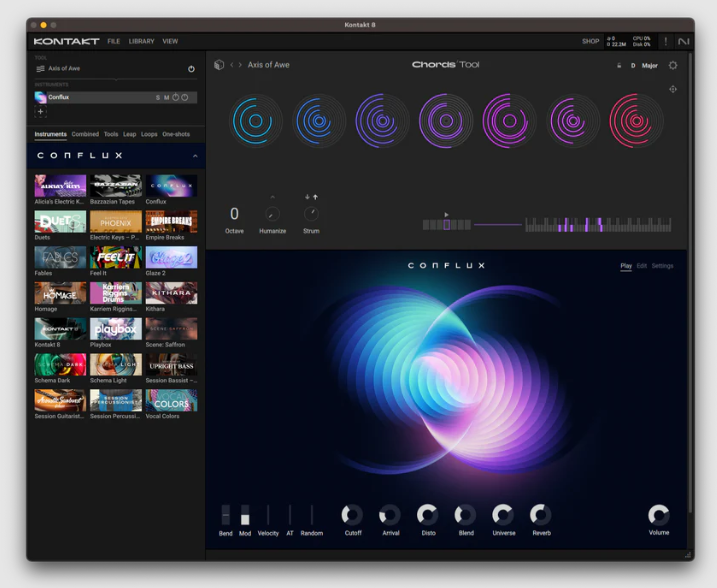Open the Playbox library thumbnail

click(x=116, y=329)
